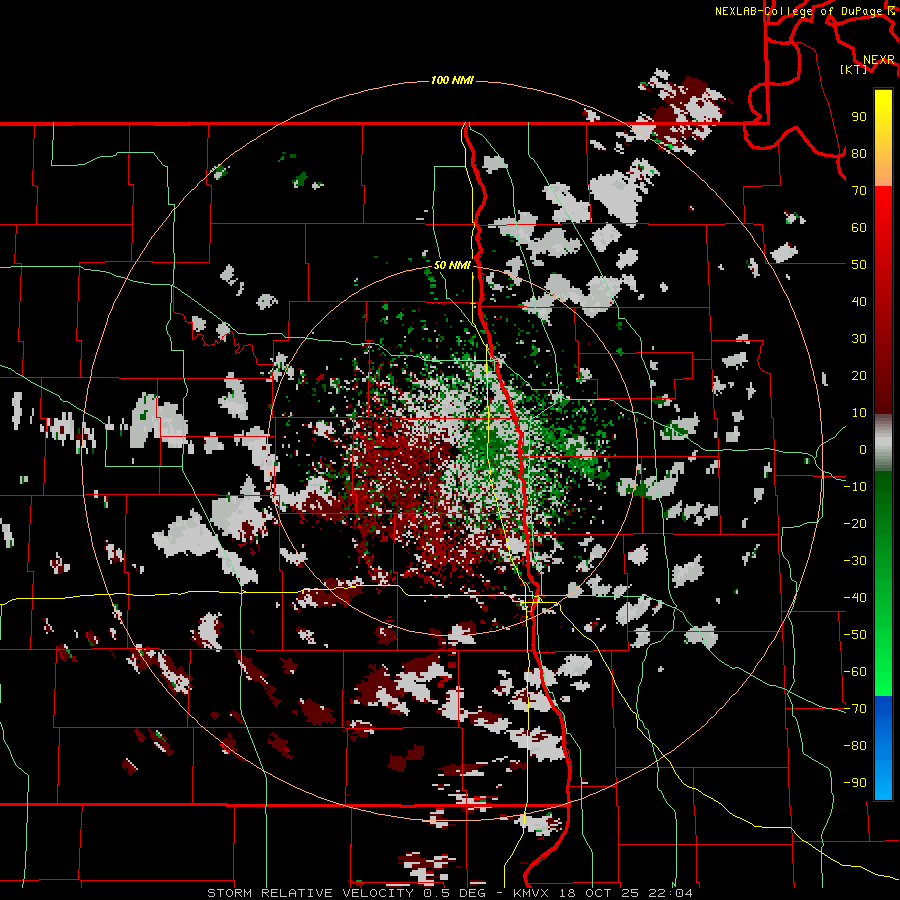Viewport: 900px width, 900px height.
Task: Pick the light blue bottom segment of the color bar
Action: 883,778
